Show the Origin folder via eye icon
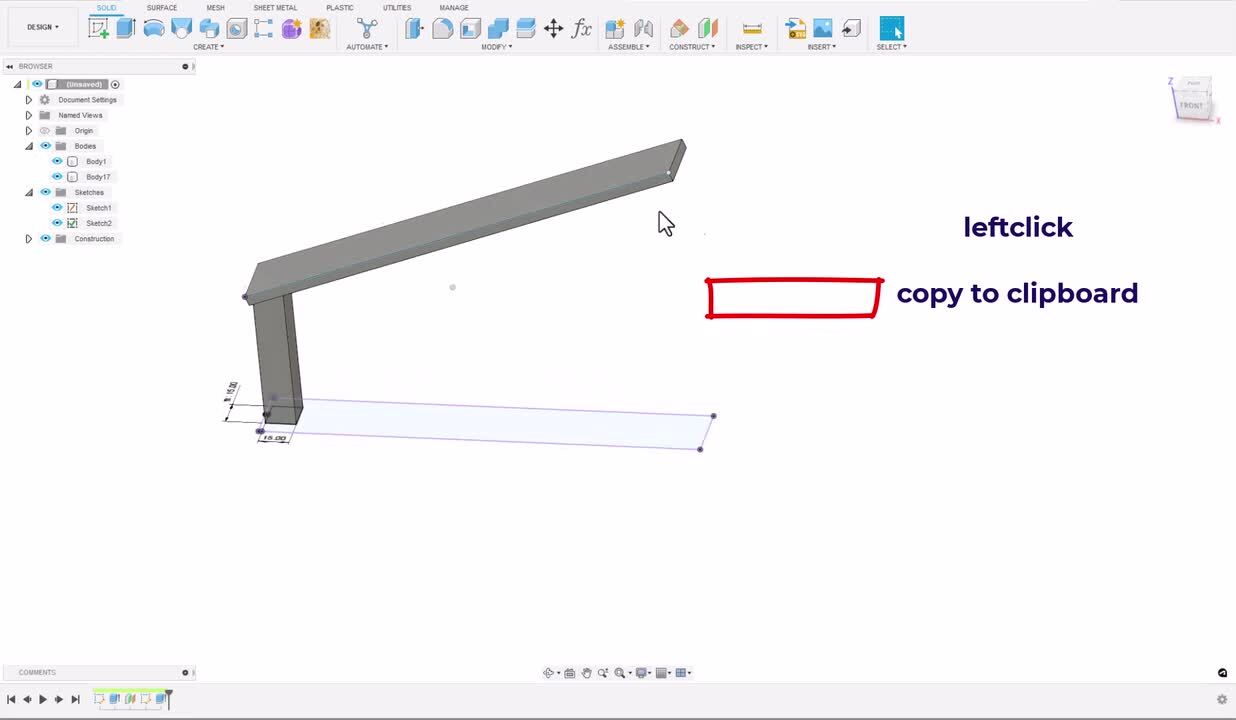1236x720 pixels. (44, 131)
